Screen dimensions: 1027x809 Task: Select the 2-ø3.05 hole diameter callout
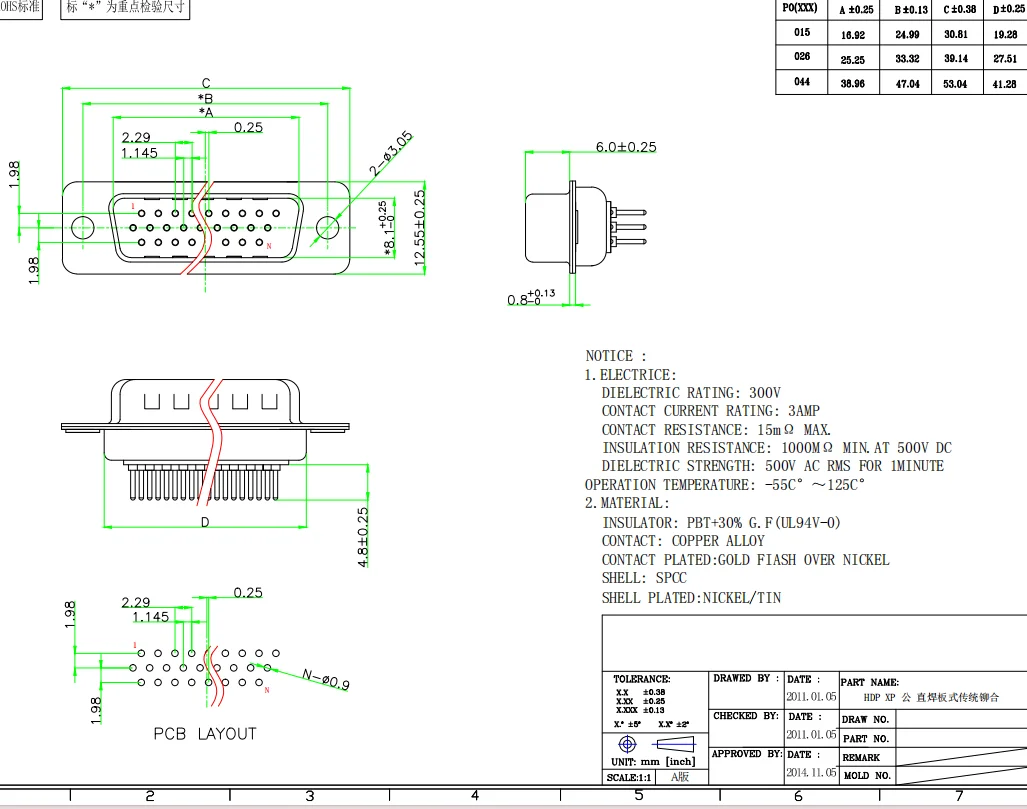391,153
